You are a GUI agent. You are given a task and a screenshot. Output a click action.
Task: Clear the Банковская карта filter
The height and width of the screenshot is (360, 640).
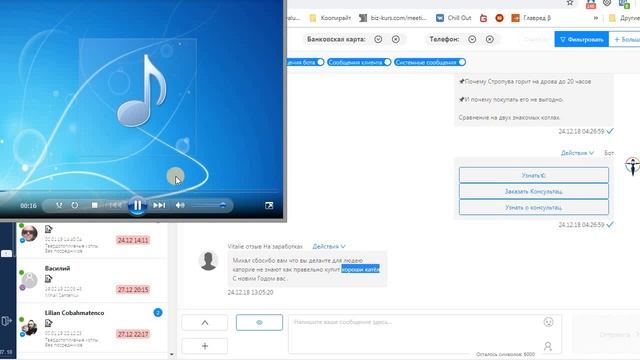396,39
